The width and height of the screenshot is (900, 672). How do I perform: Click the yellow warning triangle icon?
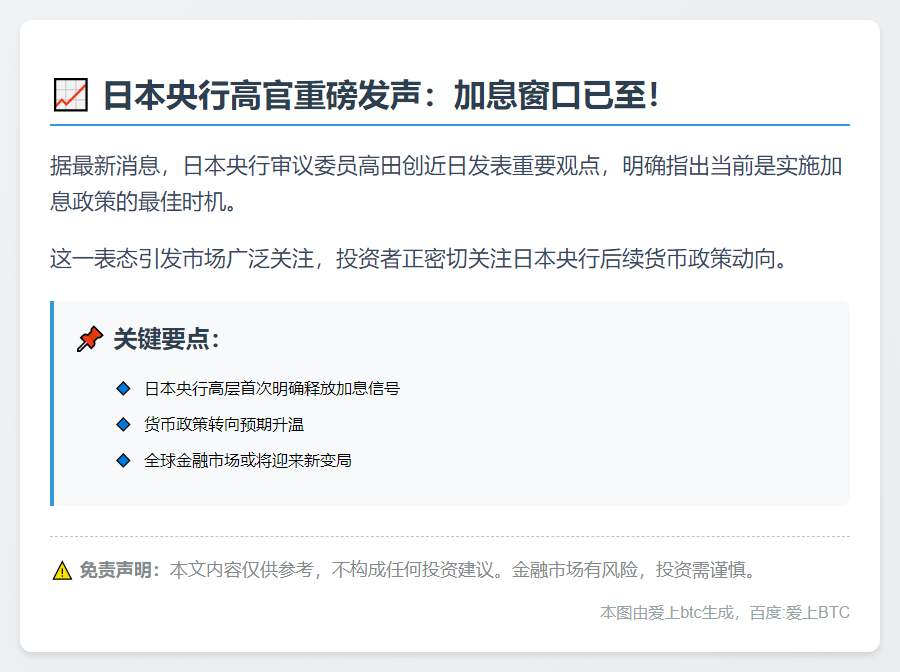62,571
